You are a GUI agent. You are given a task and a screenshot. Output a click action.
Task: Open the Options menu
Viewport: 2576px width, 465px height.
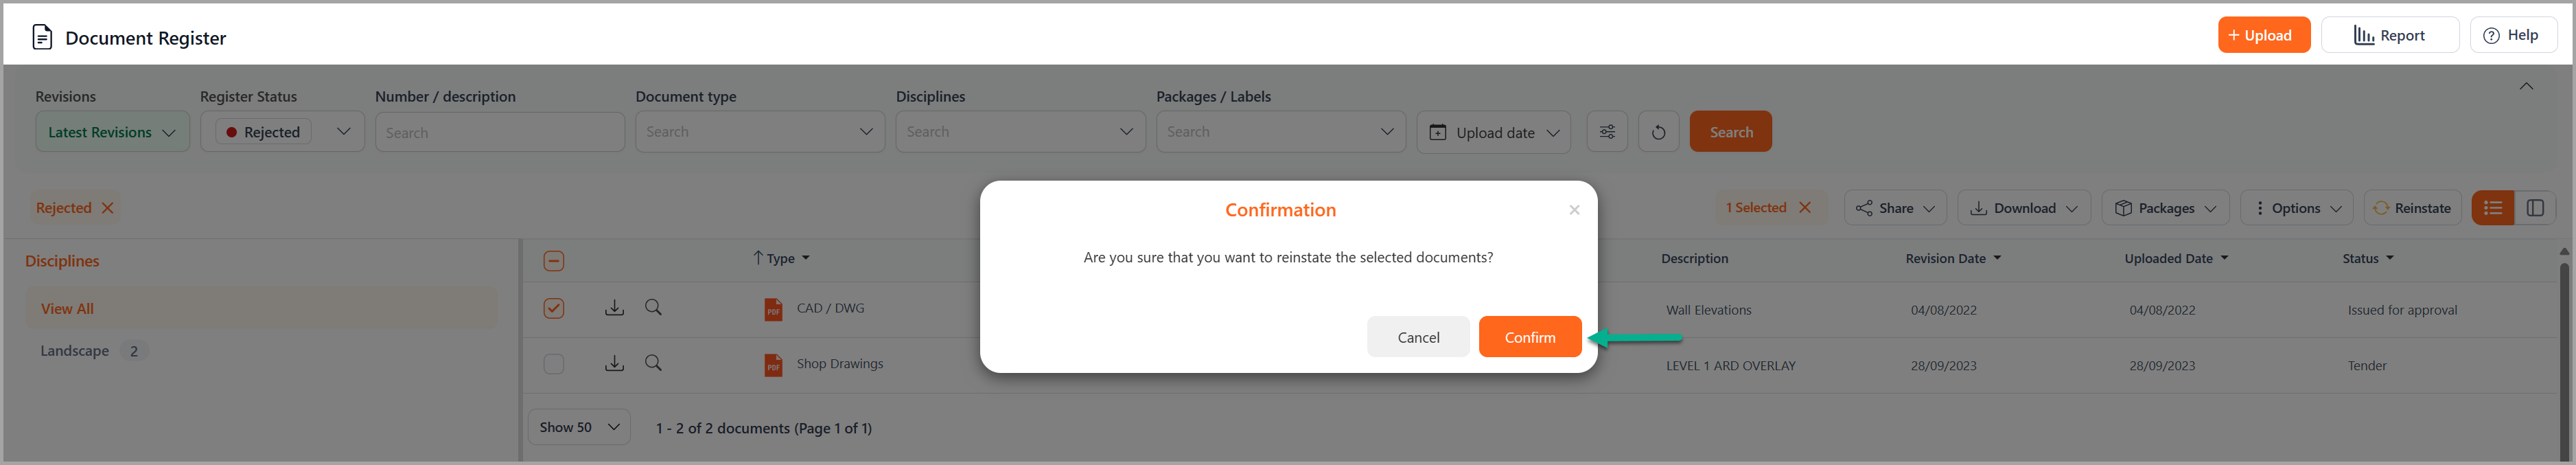[x=2296, y=208]
